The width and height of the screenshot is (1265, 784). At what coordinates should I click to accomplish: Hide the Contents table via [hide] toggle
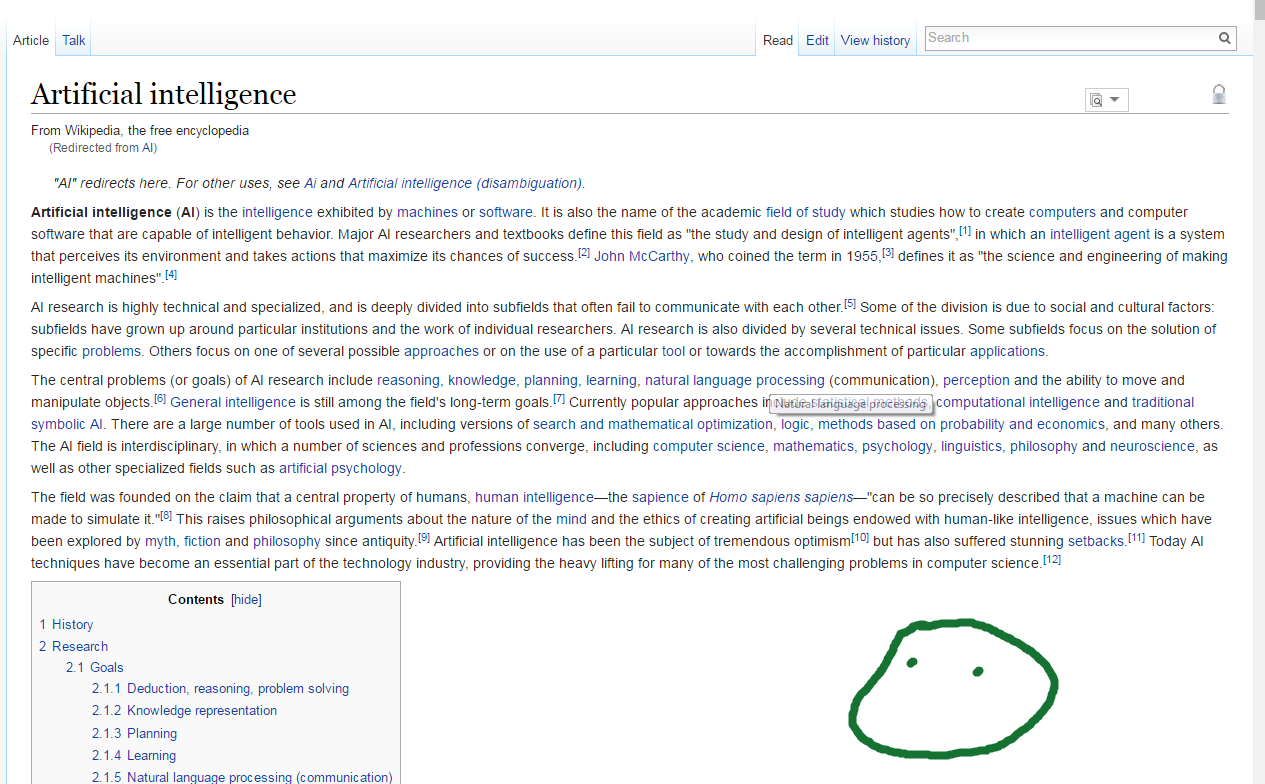(x=246, y=600)
